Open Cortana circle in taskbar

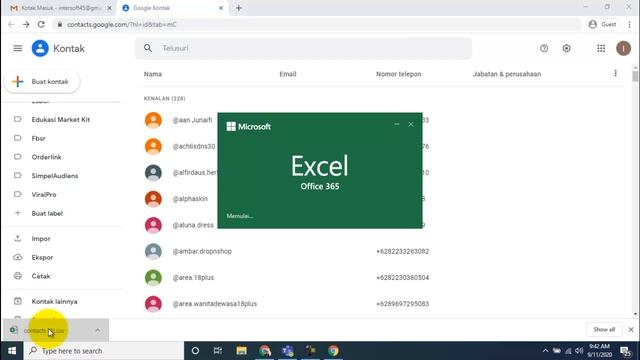pos(195,351)
